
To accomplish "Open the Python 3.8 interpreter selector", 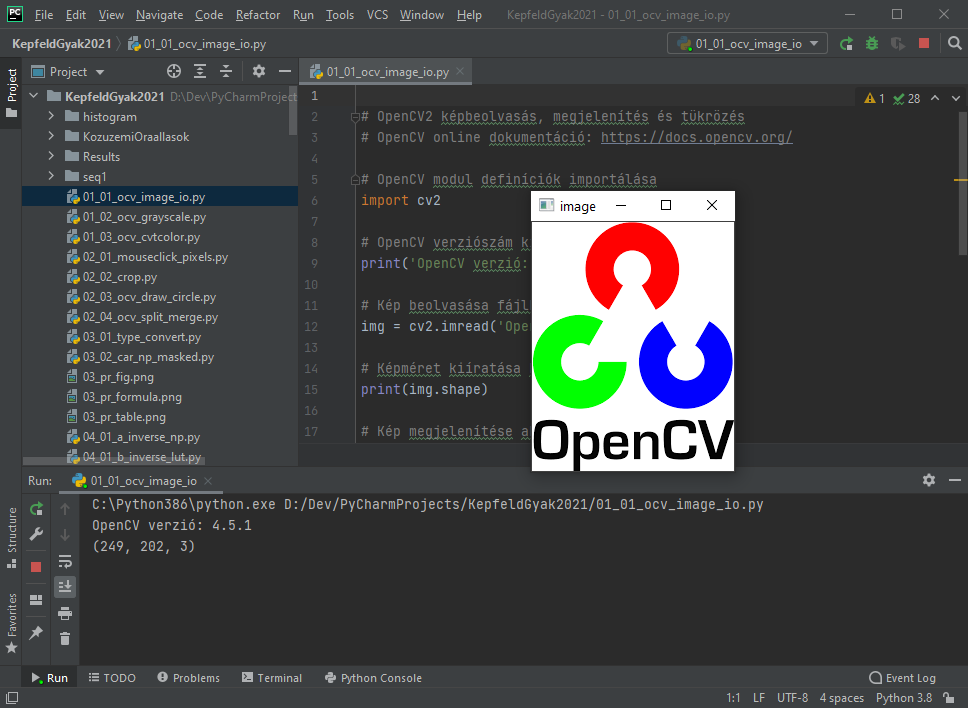I will coord(904,698).
